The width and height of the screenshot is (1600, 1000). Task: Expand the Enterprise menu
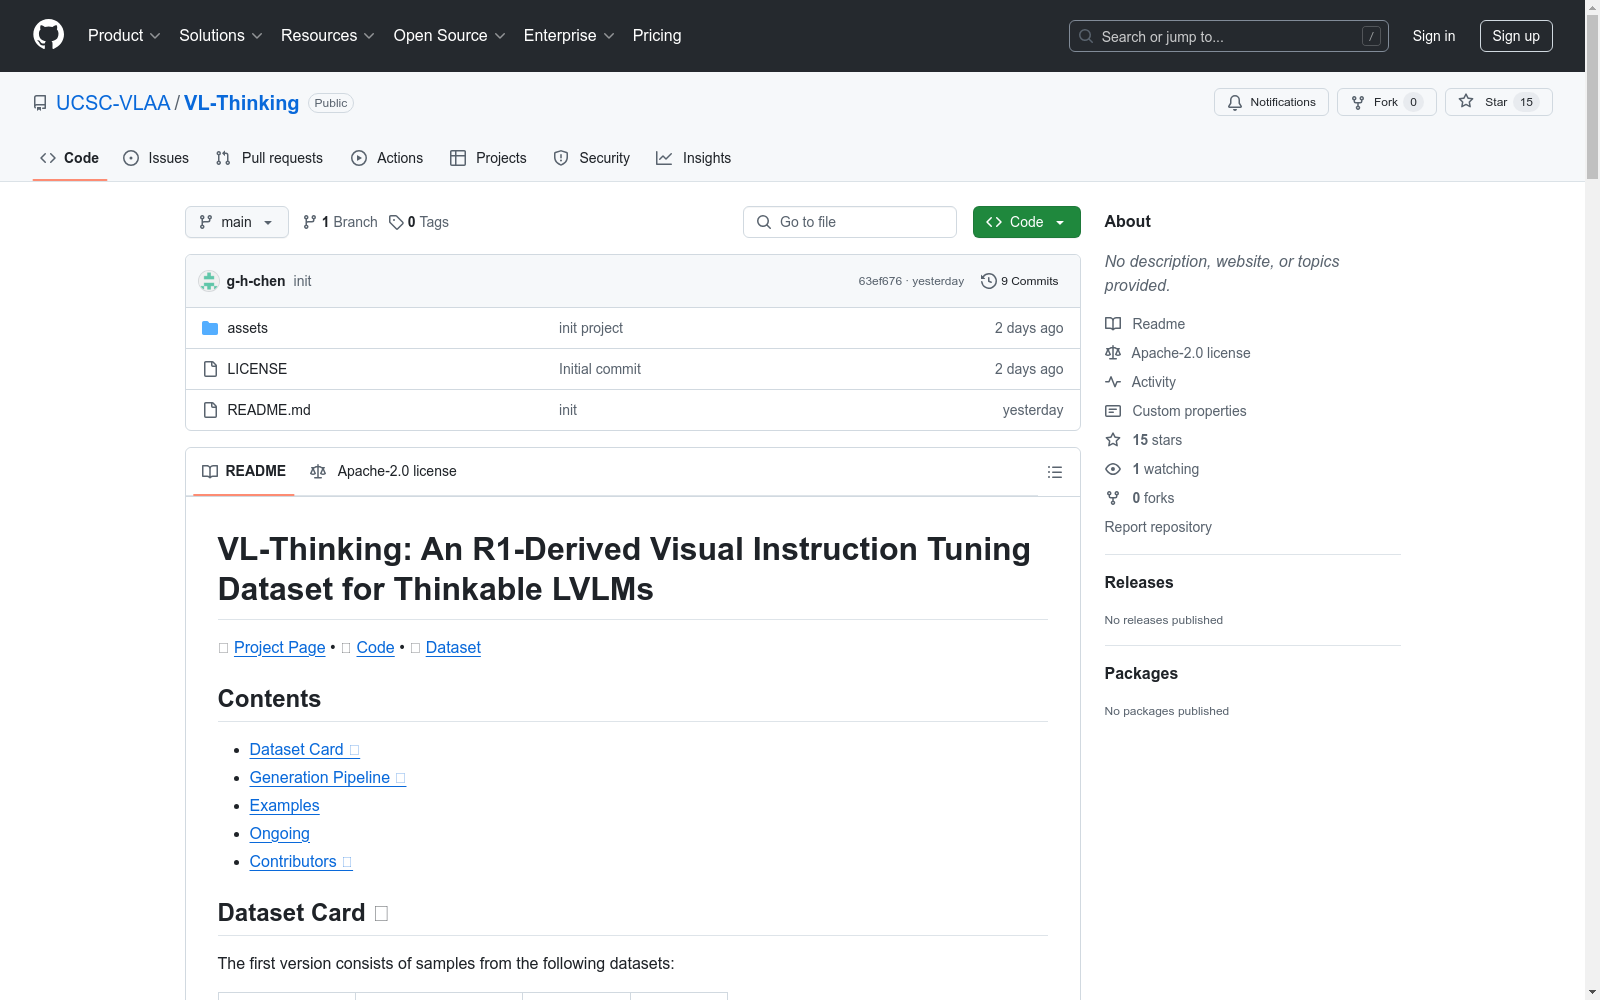tap(569, 35)
